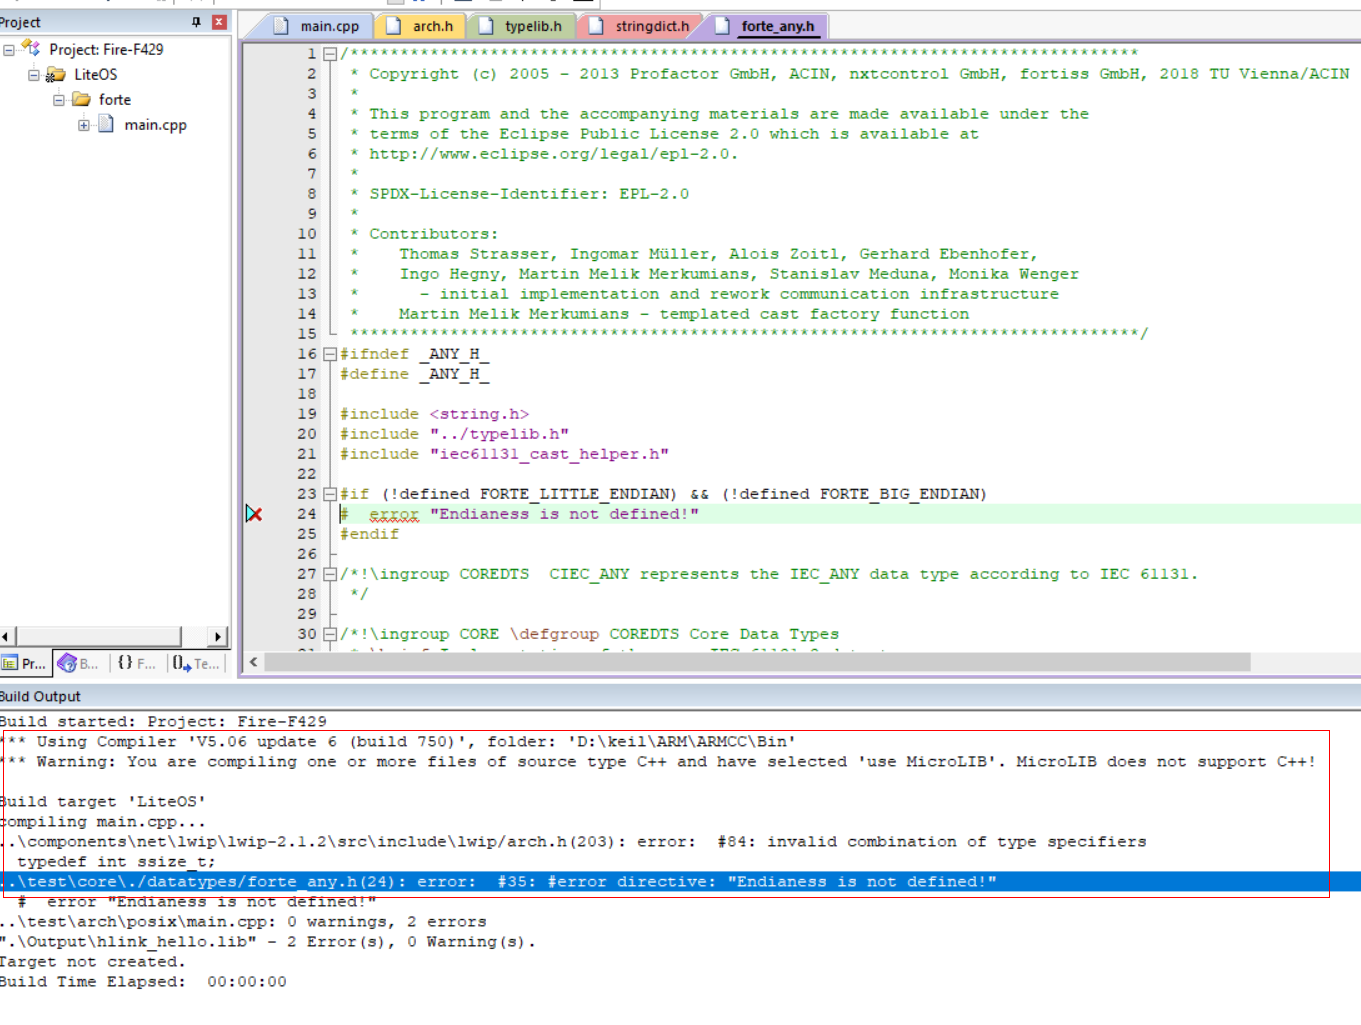The width and height of the screenshot is (1361, 1025).
Task: Collapse the #ifndef _ANY_H_ block at line 16
Action: click(330, 354)
